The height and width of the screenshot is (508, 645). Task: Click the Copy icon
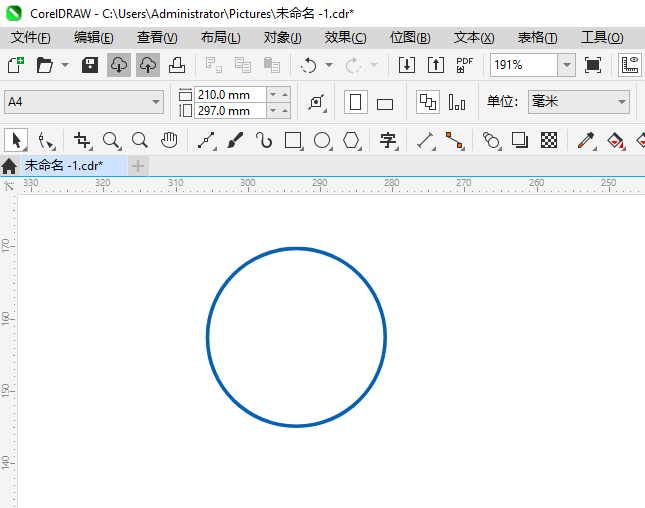243,65
